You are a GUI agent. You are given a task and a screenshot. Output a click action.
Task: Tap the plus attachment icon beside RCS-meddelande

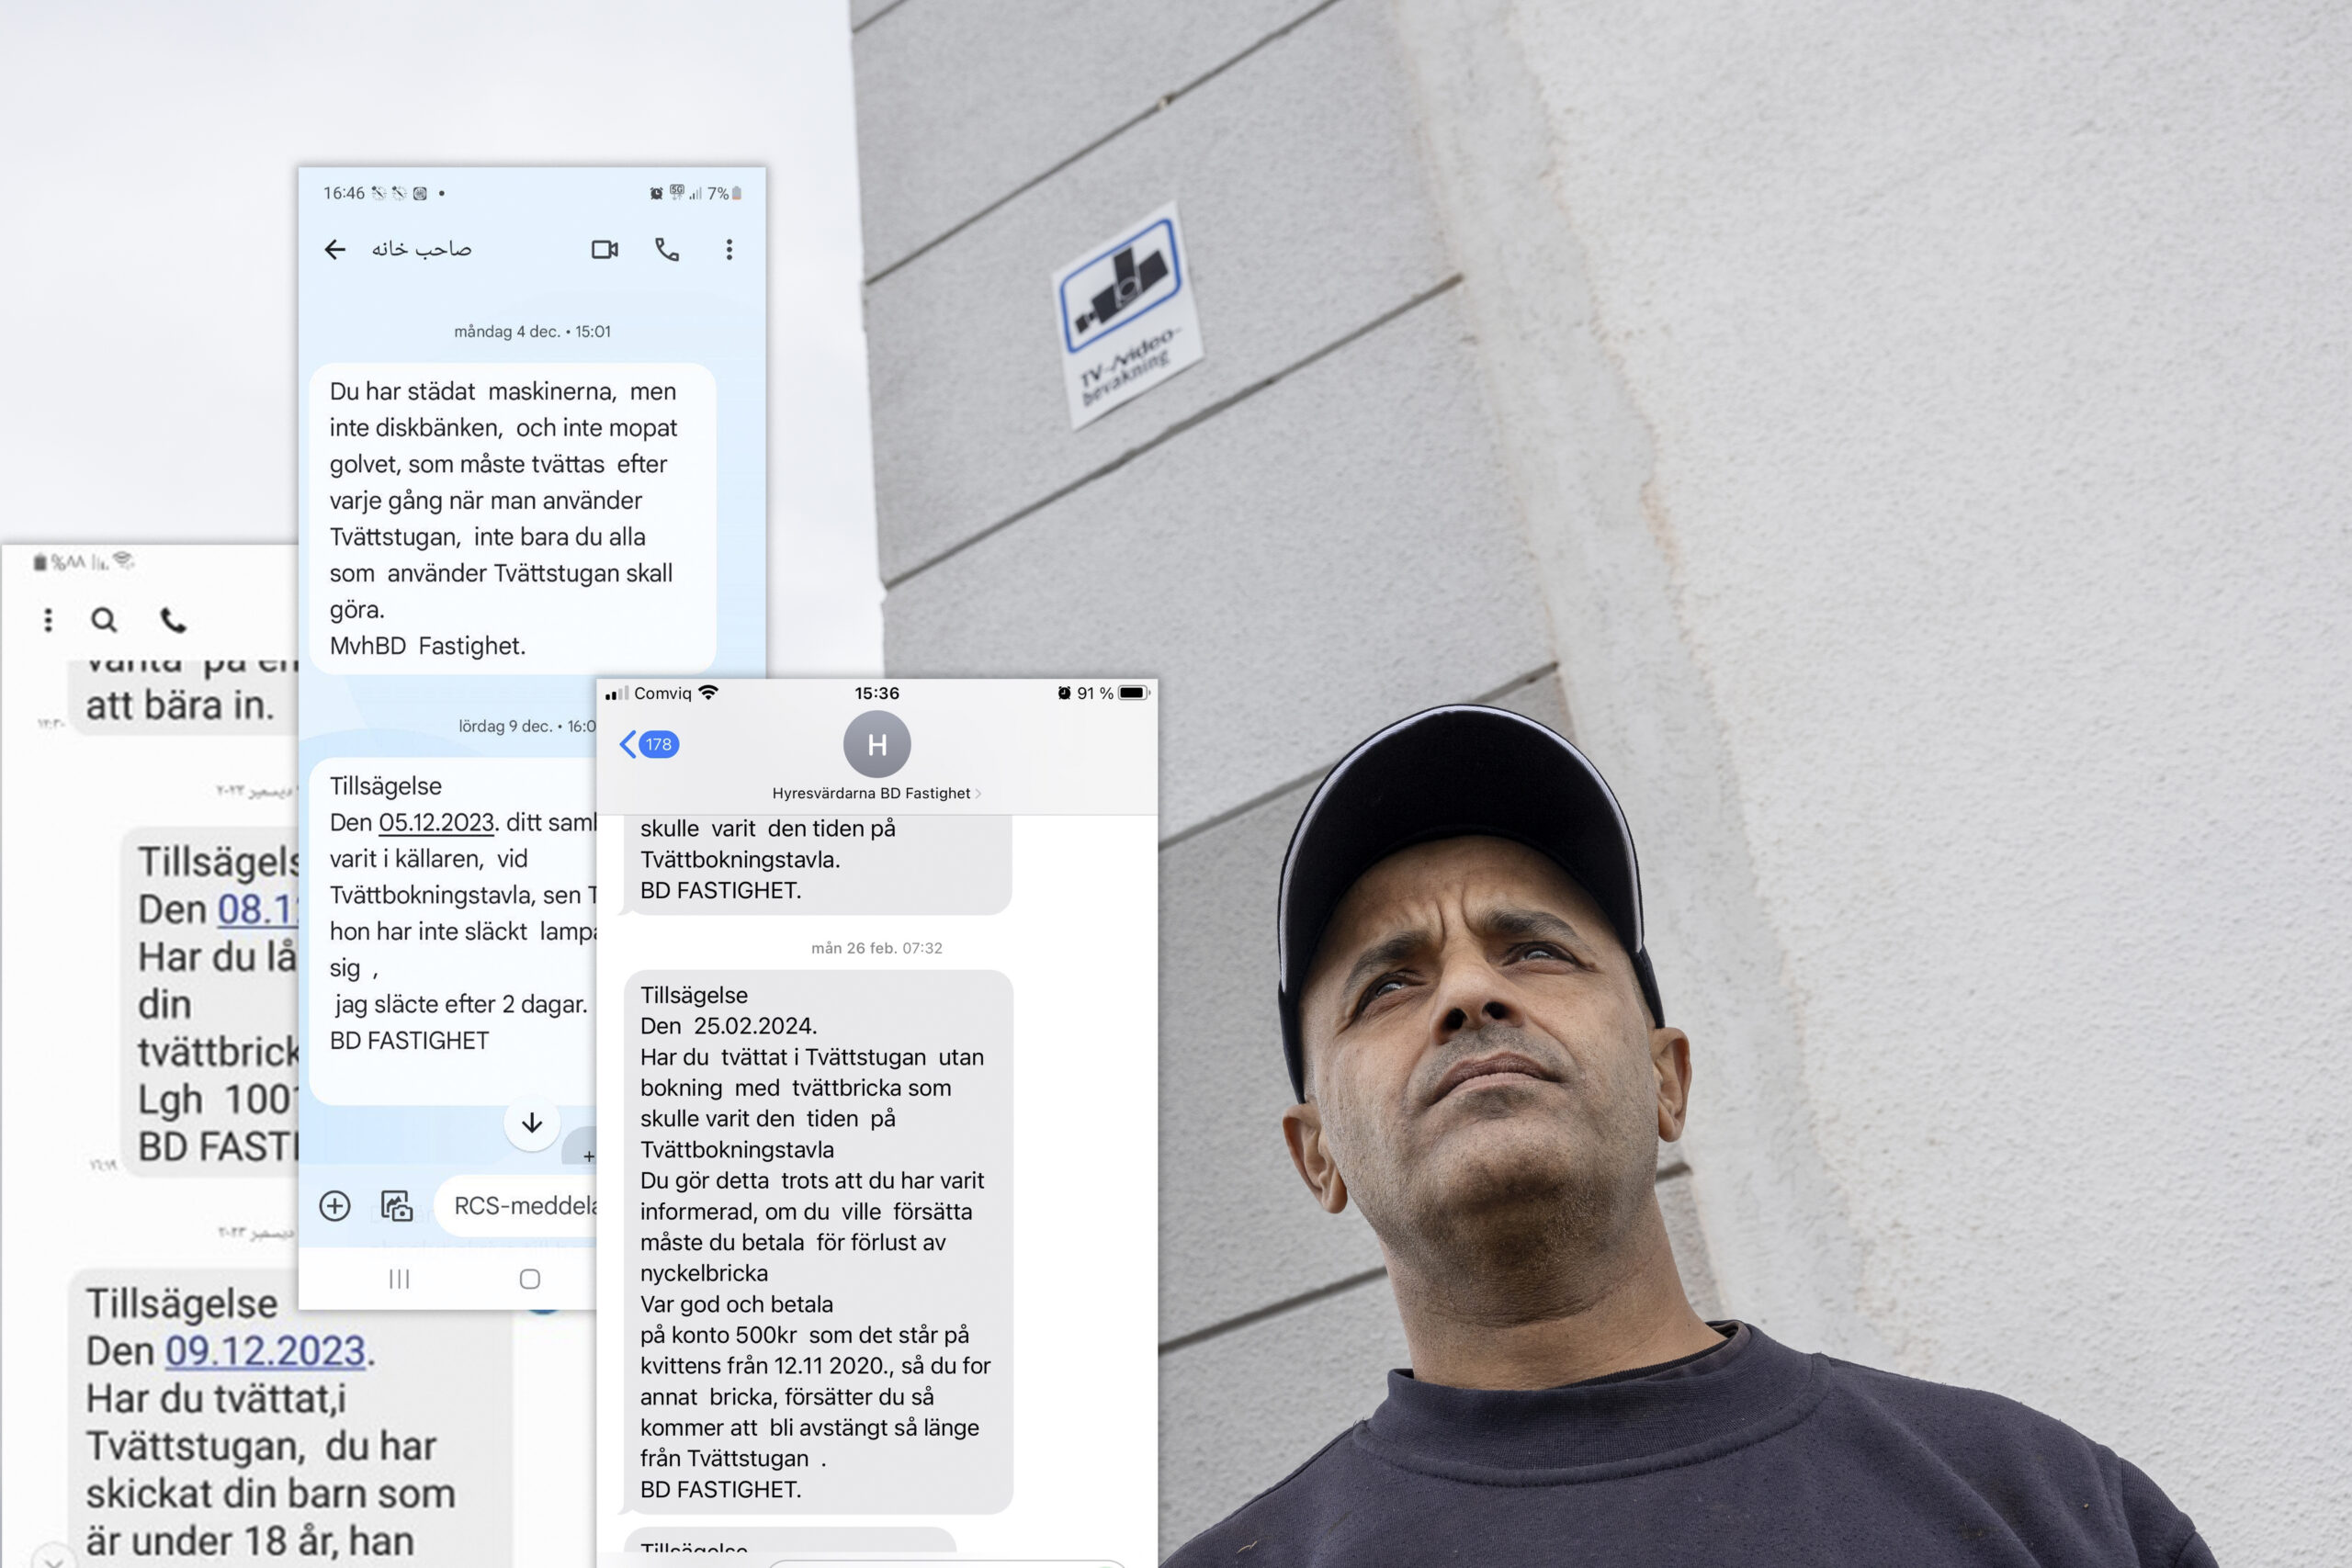point(335,1206)
